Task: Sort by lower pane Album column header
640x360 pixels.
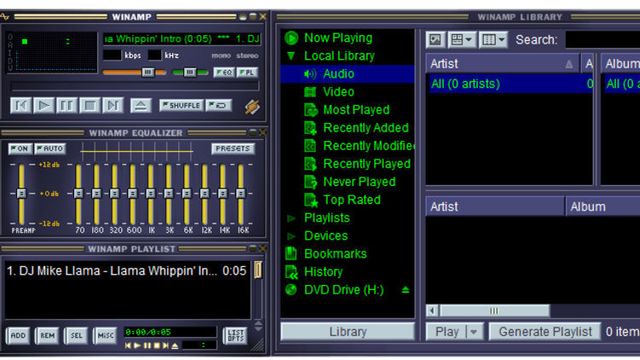Action: pos(603,207)
